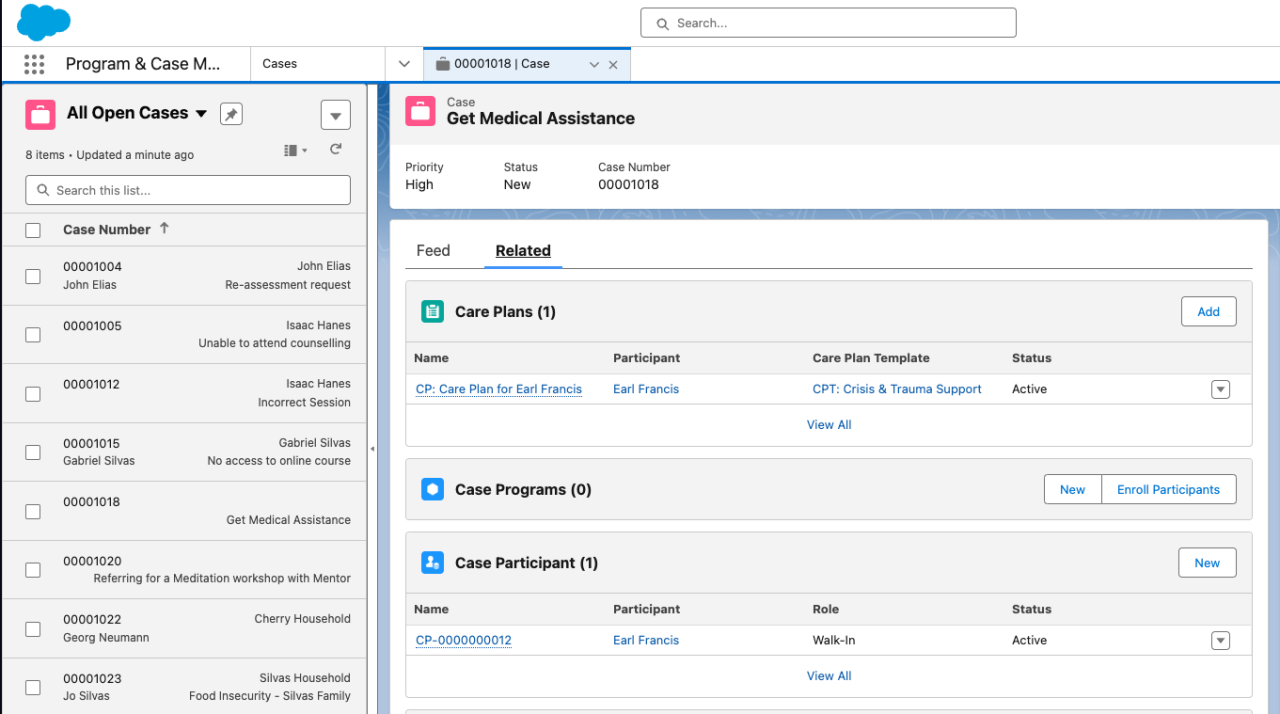Click New in Case Participant
This screenshot has height=714, width=1280.
click(x=1207, y=563)
